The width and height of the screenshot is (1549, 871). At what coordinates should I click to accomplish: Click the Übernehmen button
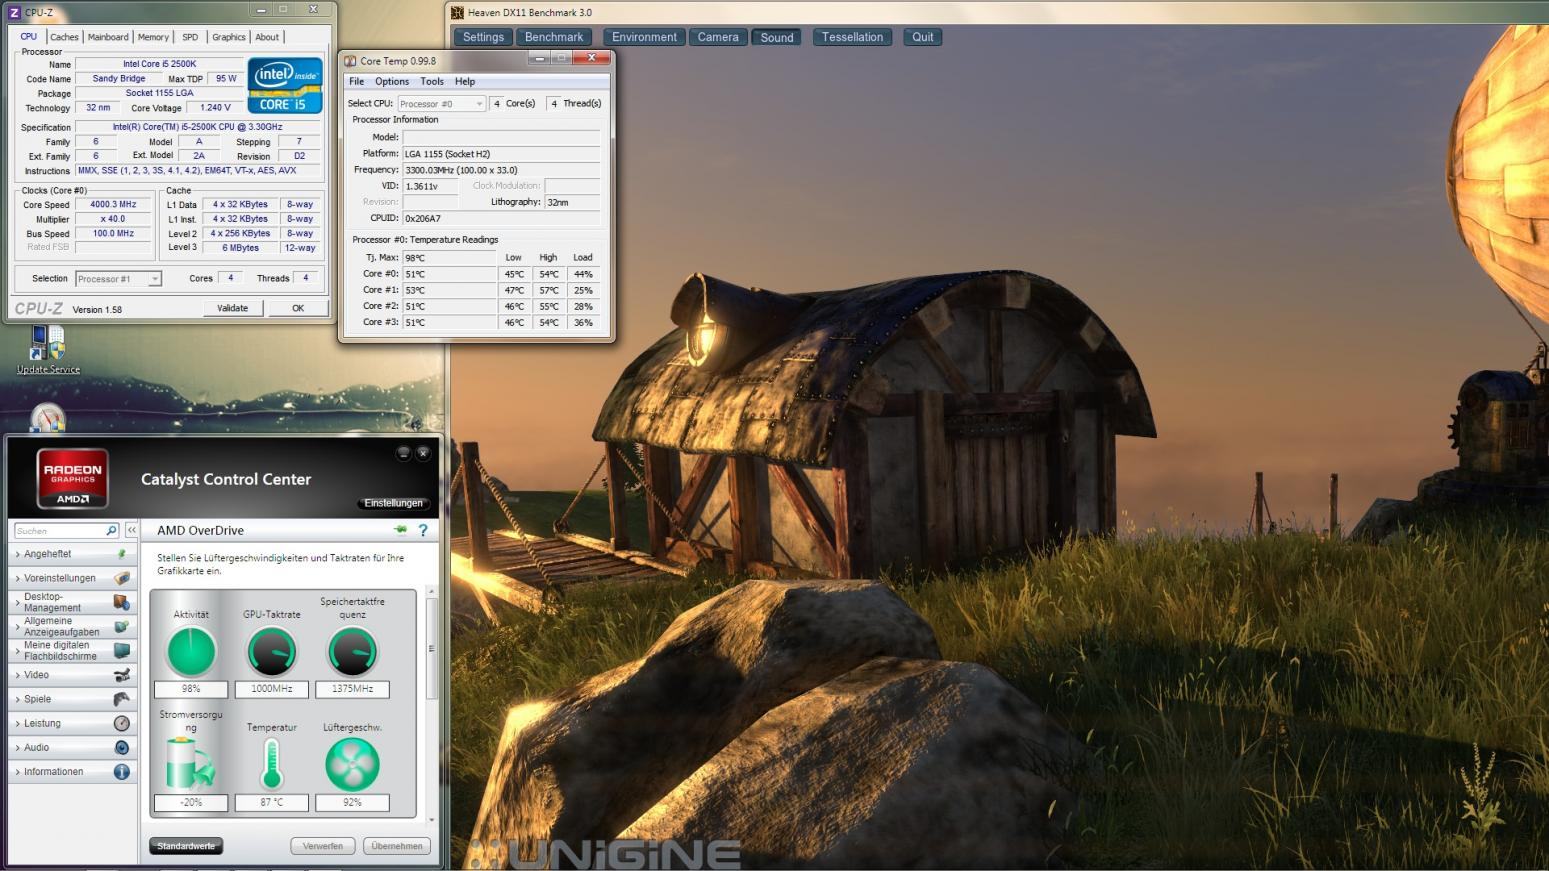[397, 846]
